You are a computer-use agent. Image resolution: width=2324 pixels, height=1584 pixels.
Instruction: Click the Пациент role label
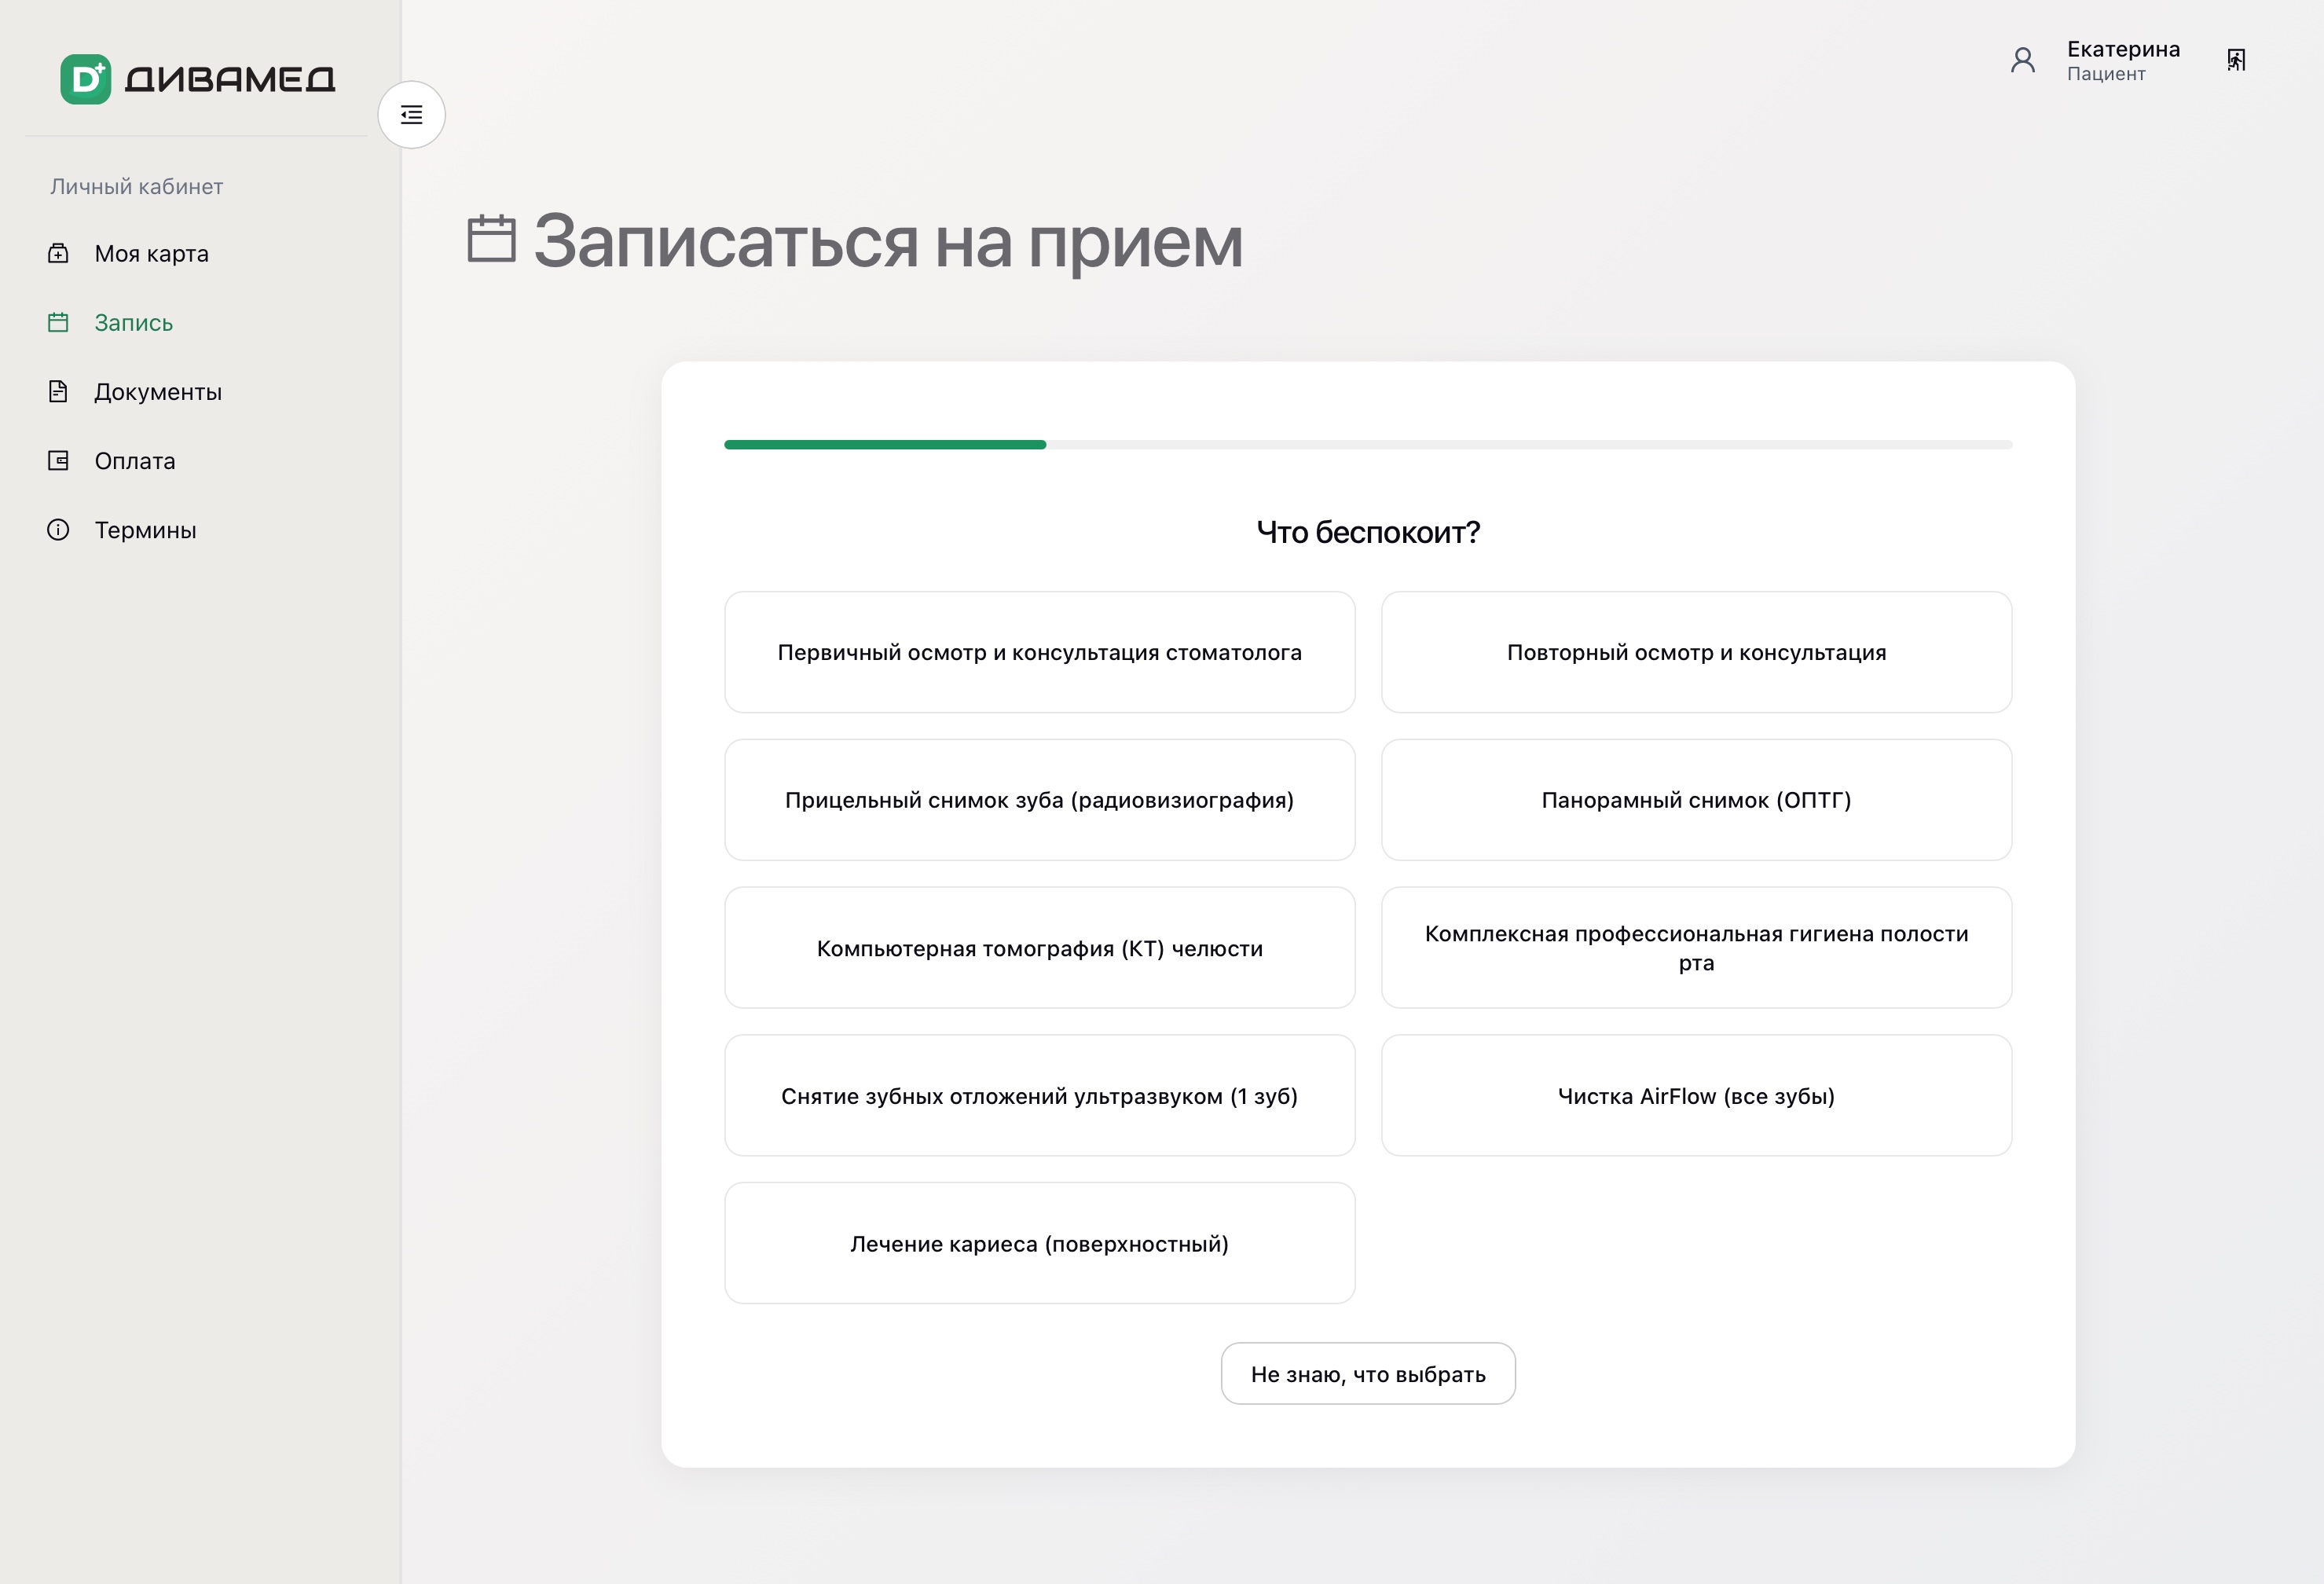(2106, 74)
